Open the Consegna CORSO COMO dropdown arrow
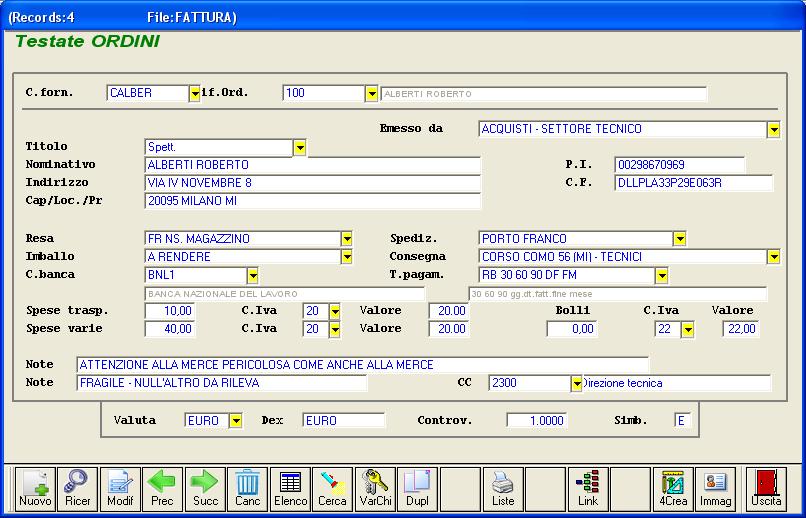The height and width of the screenshot is (518, 806). point(774,257)
